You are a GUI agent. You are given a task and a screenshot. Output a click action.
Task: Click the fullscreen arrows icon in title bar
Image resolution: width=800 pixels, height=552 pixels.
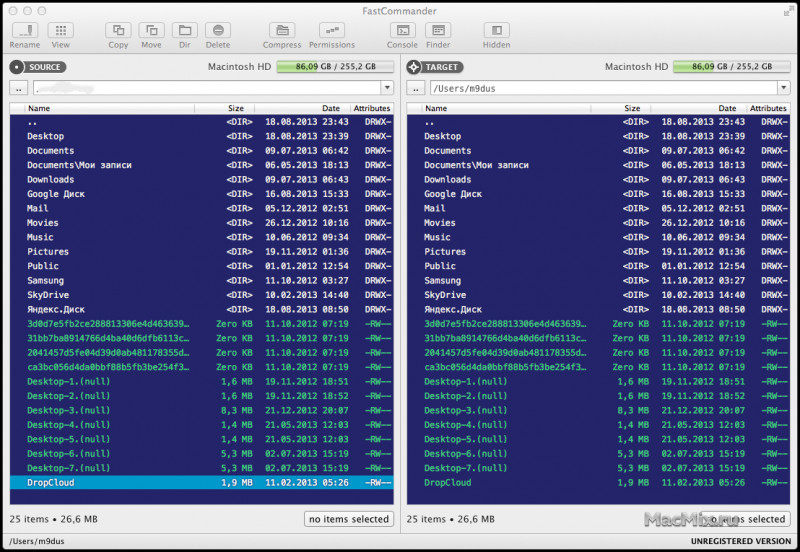(x=788, y=11)
